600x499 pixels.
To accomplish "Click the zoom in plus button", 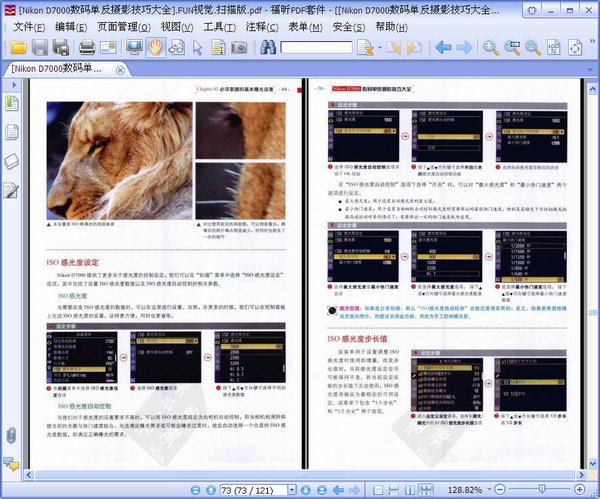I will tap(579, 489).
